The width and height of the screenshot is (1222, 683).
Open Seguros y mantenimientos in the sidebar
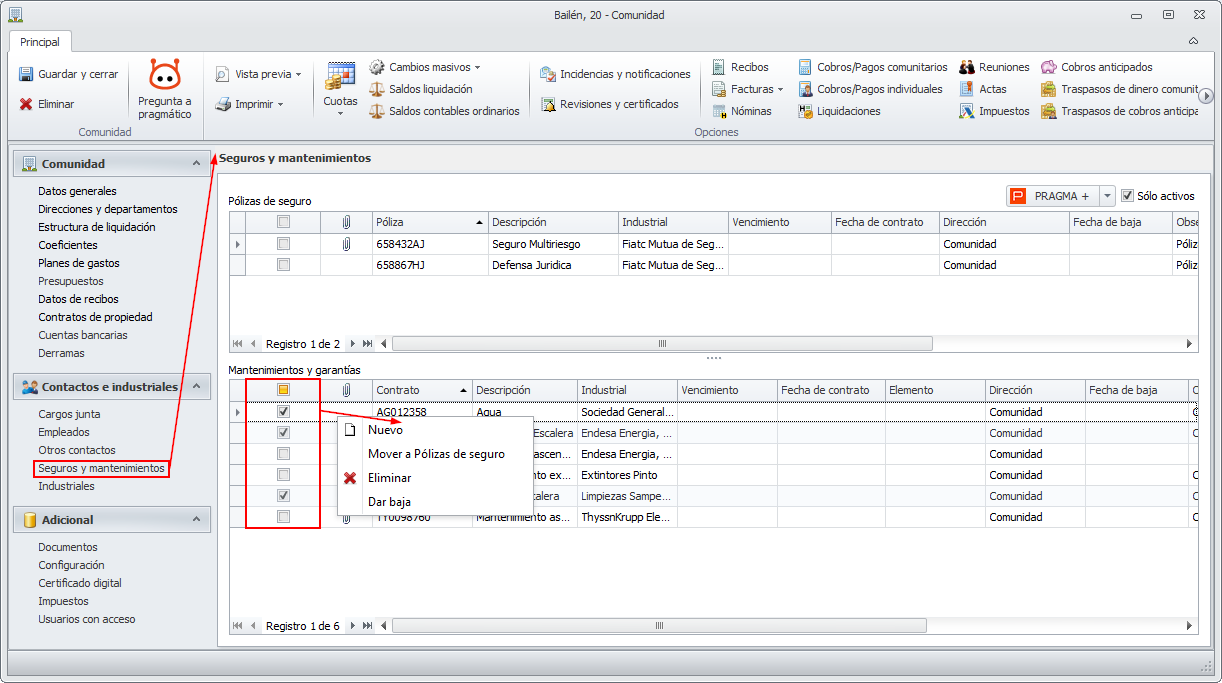point(101,468)
